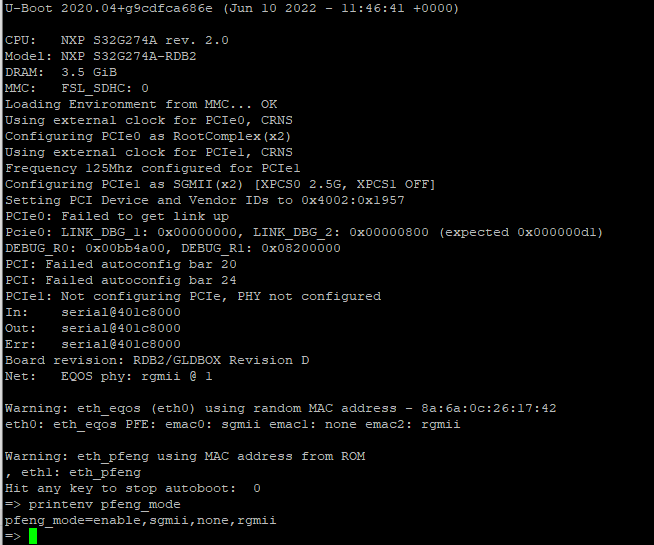654x545 pixels.
Task: Click the pfeng_mode=enable,sgmii,none,rgmii output line
Action: 140,520
